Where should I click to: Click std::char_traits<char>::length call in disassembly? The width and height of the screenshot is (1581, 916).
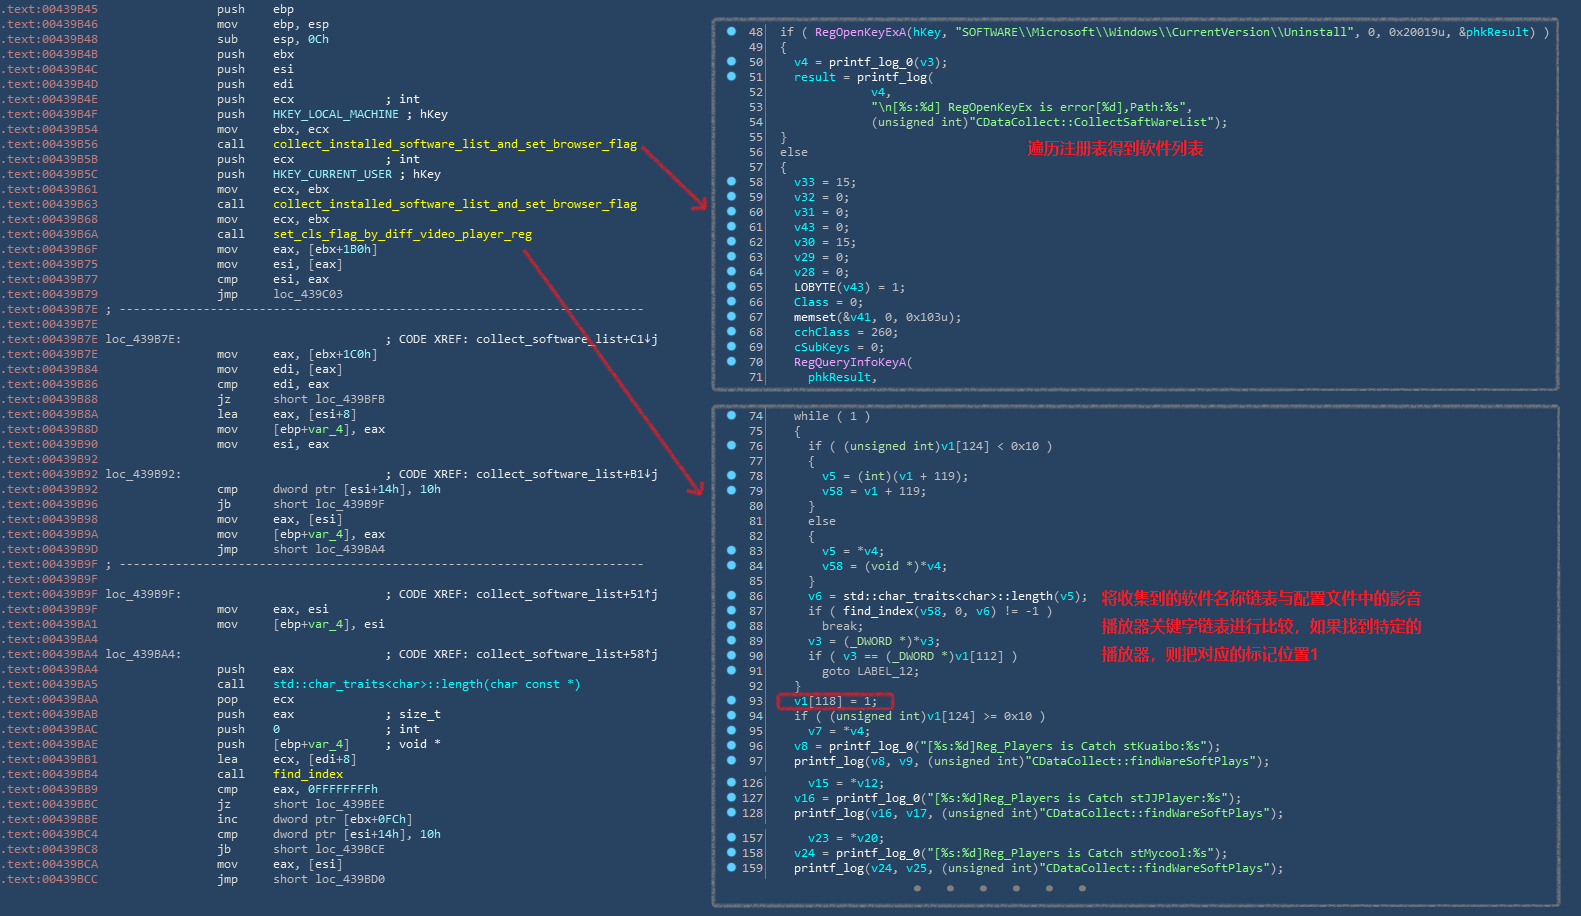point(426,684)
